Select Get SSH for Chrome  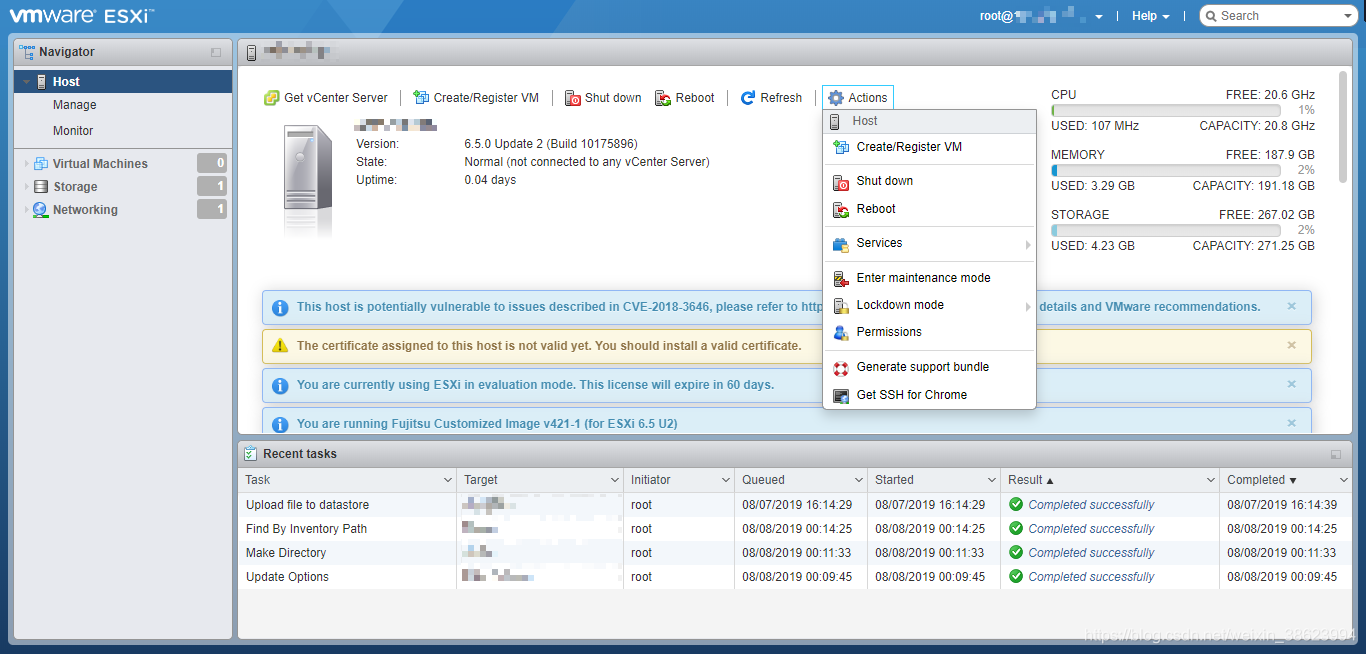929,395
